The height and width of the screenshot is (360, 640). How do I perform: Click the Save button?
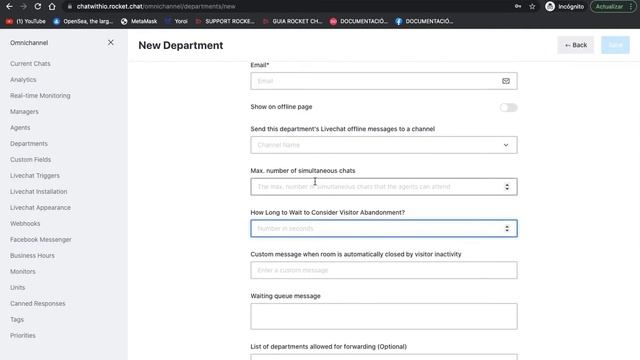615,45
